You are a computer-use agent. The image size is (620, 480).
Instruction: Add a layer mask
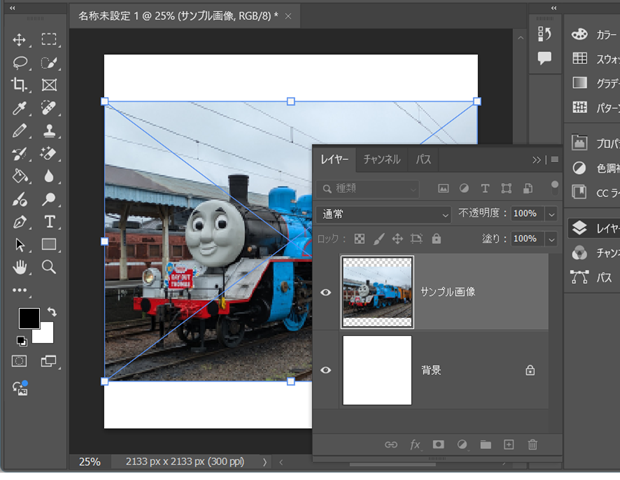(x=438, y=444)
